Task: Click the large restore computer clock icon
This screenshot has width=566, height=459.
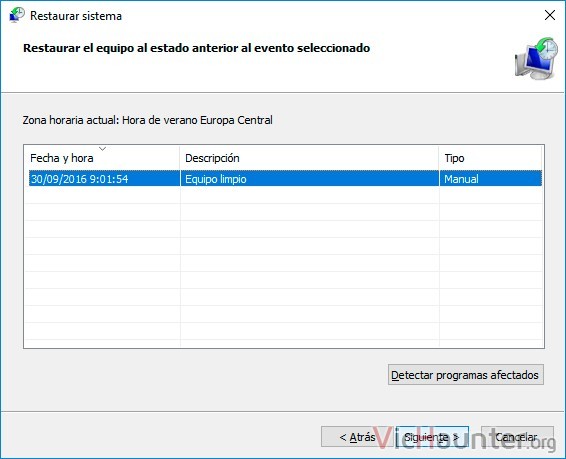Action: click(x=536, y=58)
